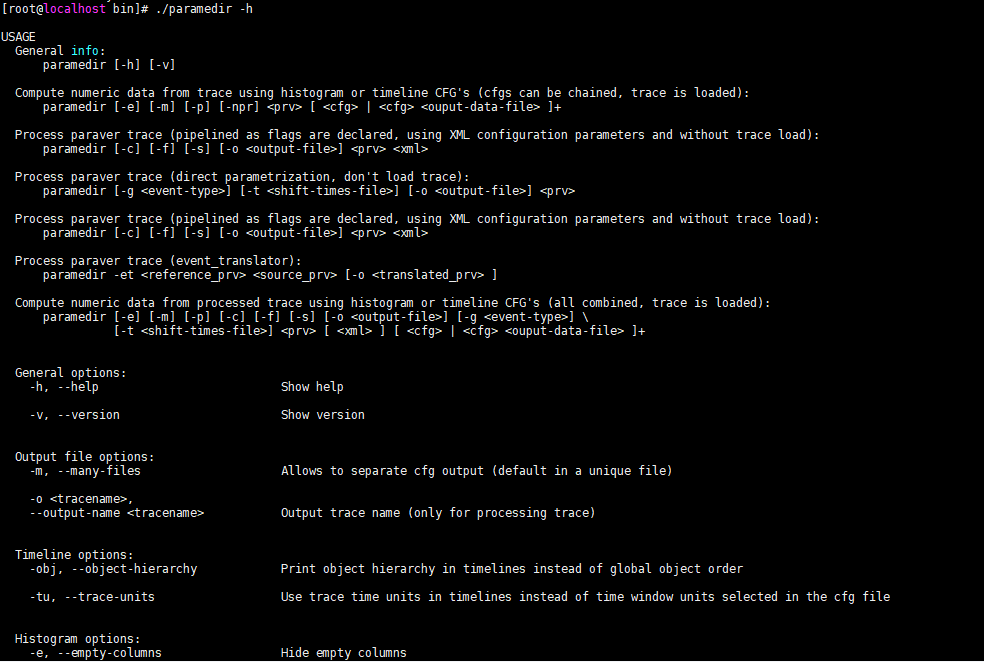Click the '-tu, --trace-units' option
The height and width of the screenshot is (662, 984).
(x=92, y=597)
